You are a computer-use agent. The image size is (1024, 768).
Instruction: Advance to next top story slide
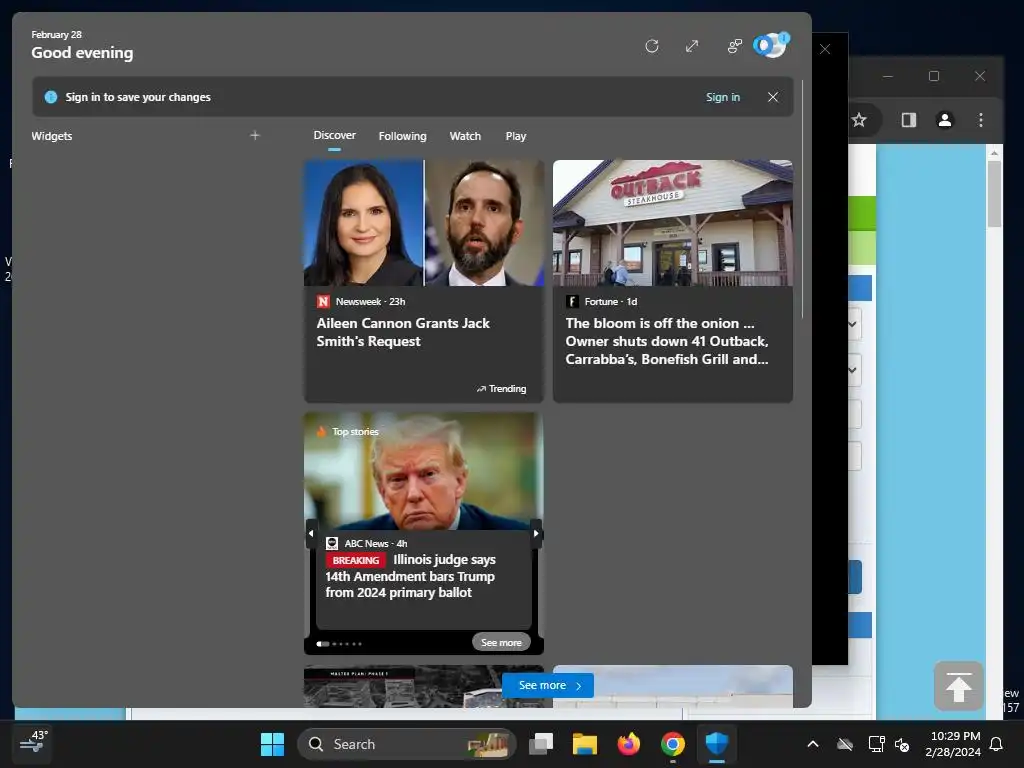pyautogui.click(x=536, y=534)
